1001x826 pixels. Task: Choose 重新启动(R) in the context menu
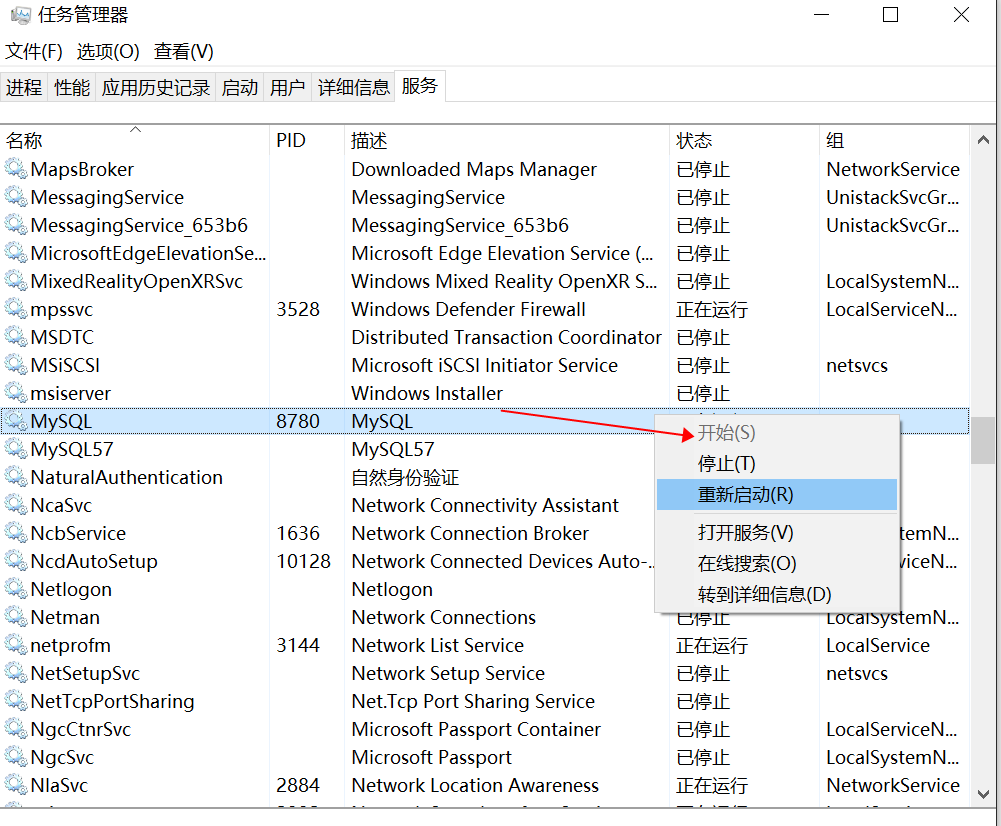pyautogui.click(x=745, y=494)
